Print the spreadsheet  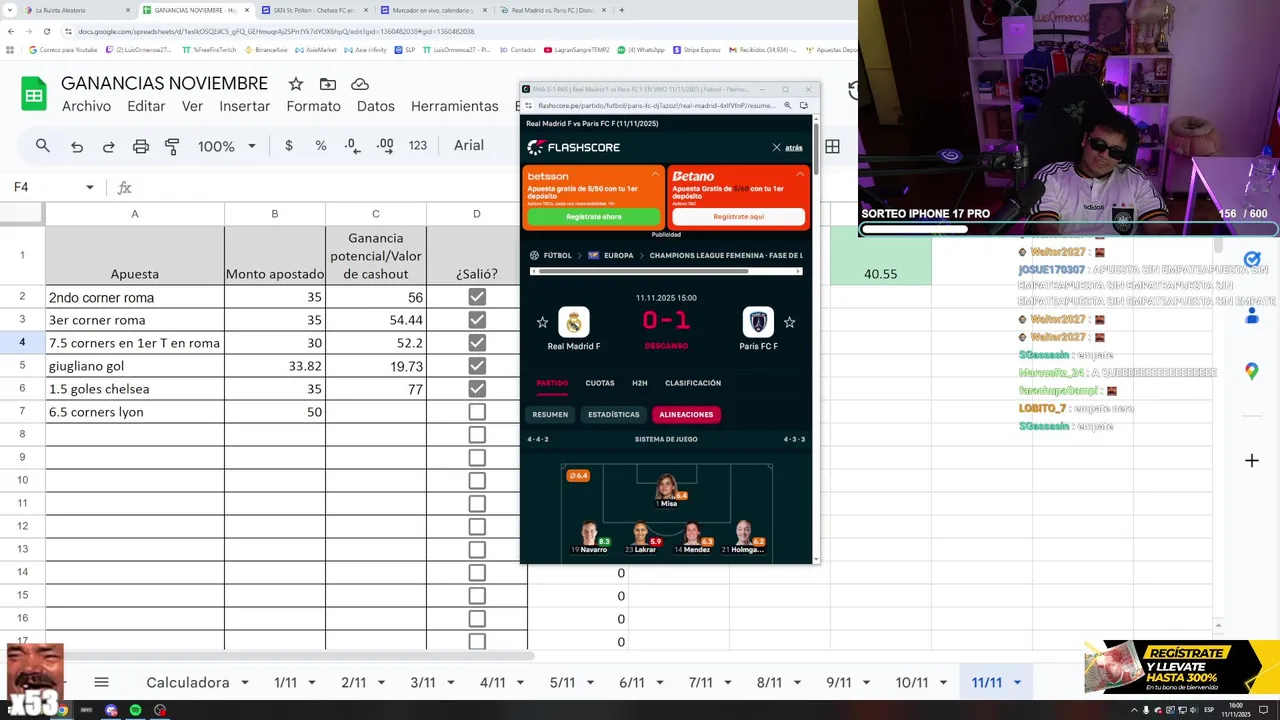click(141, 146)
